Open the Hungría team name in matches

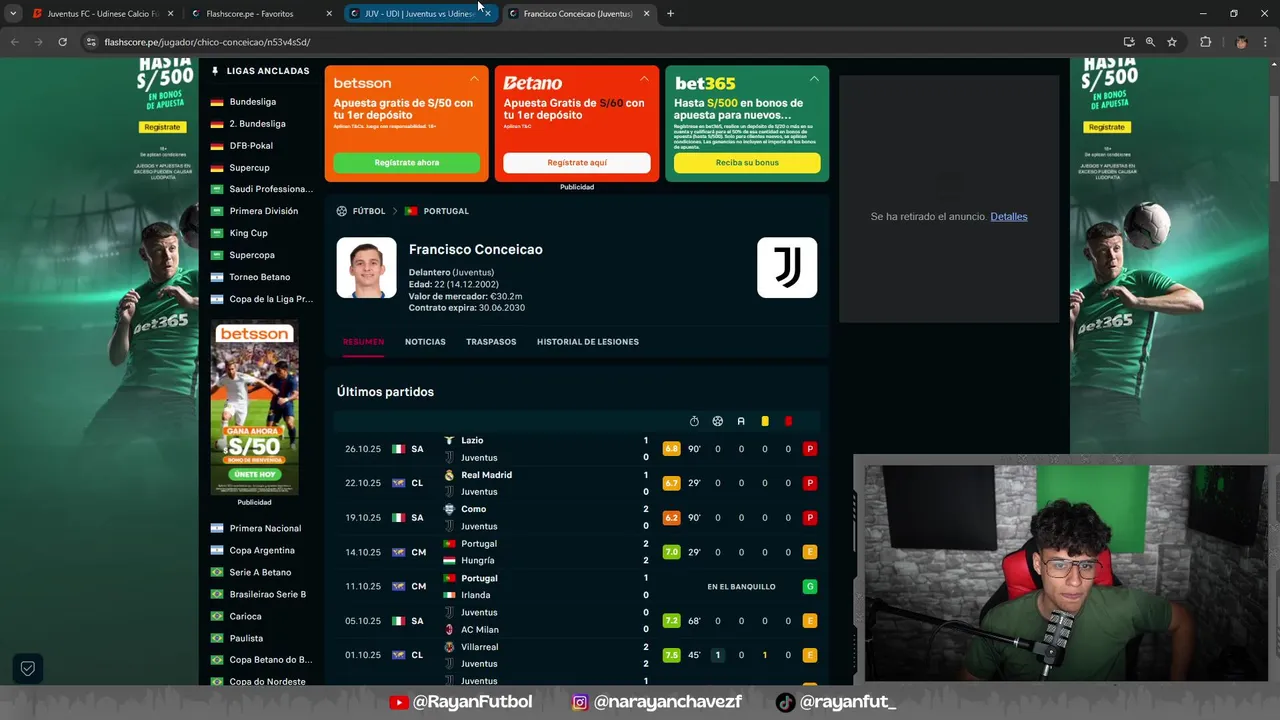click(x=477, y=561)
